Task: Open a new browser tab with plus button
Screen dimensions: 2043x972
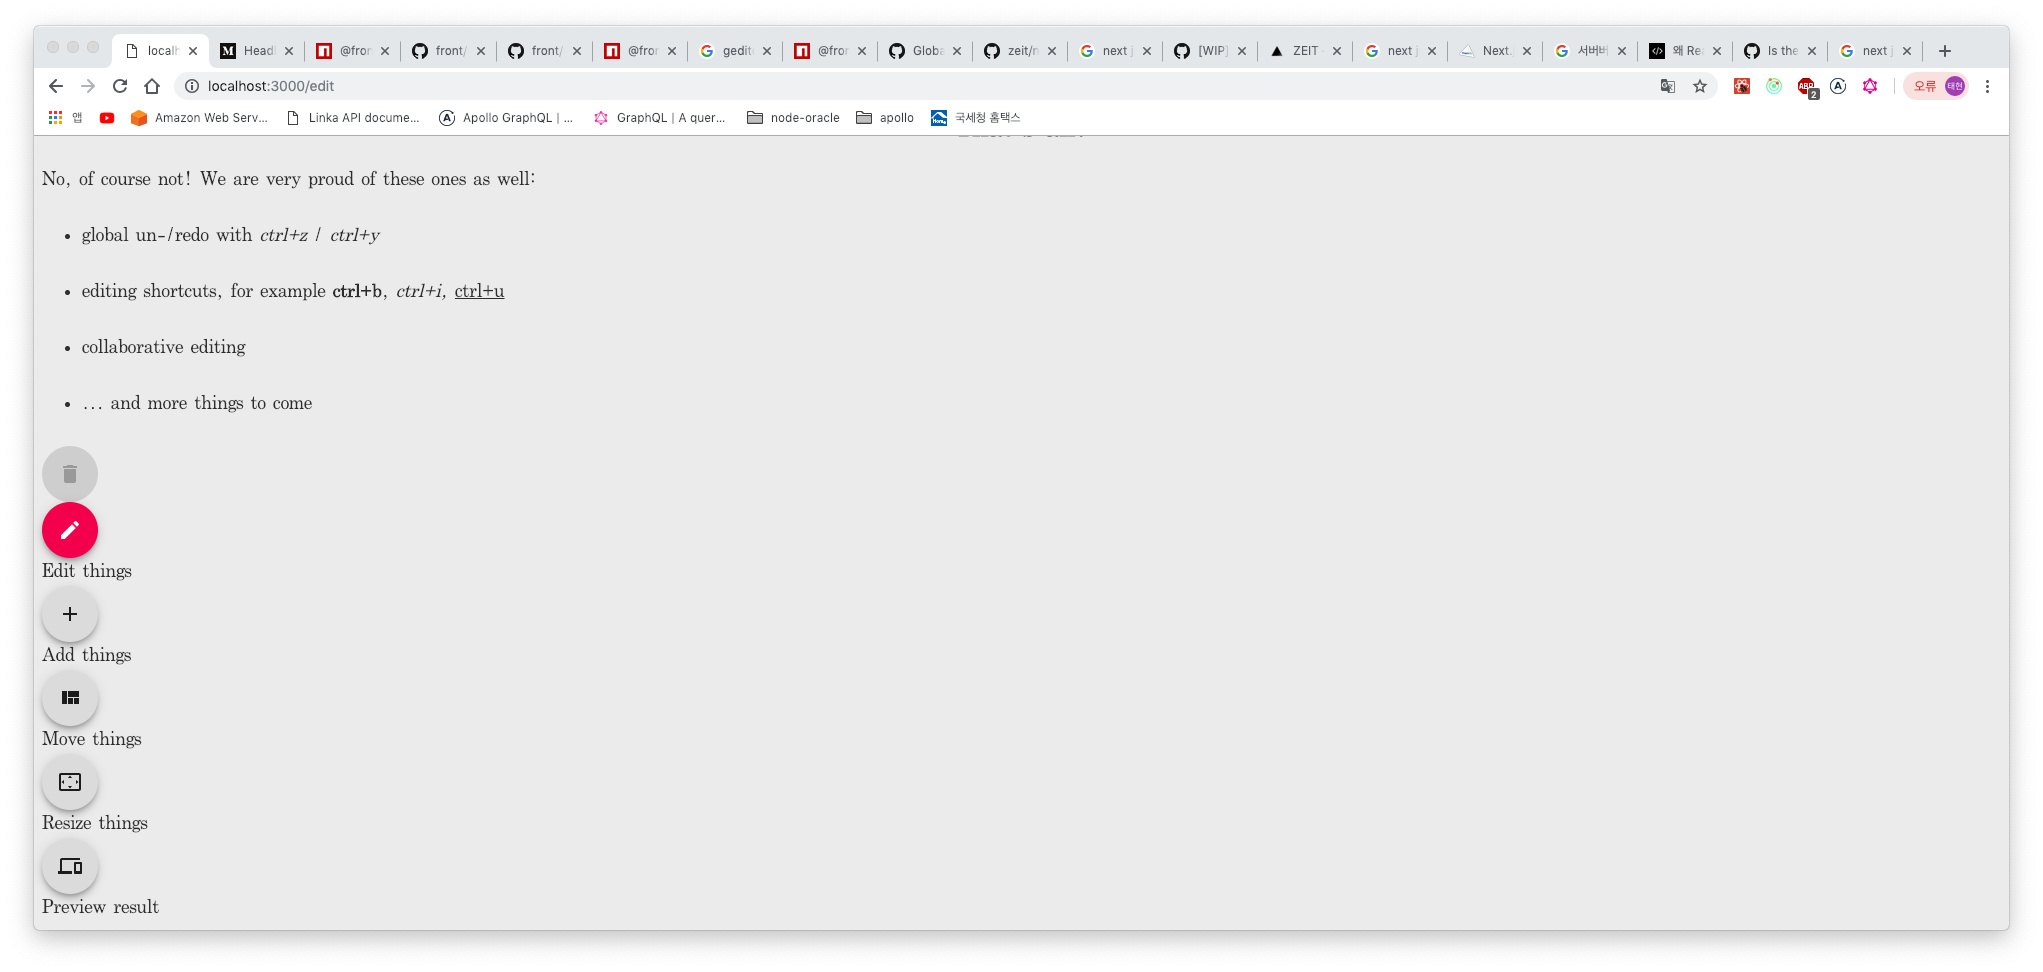Action: [1944, 50]
